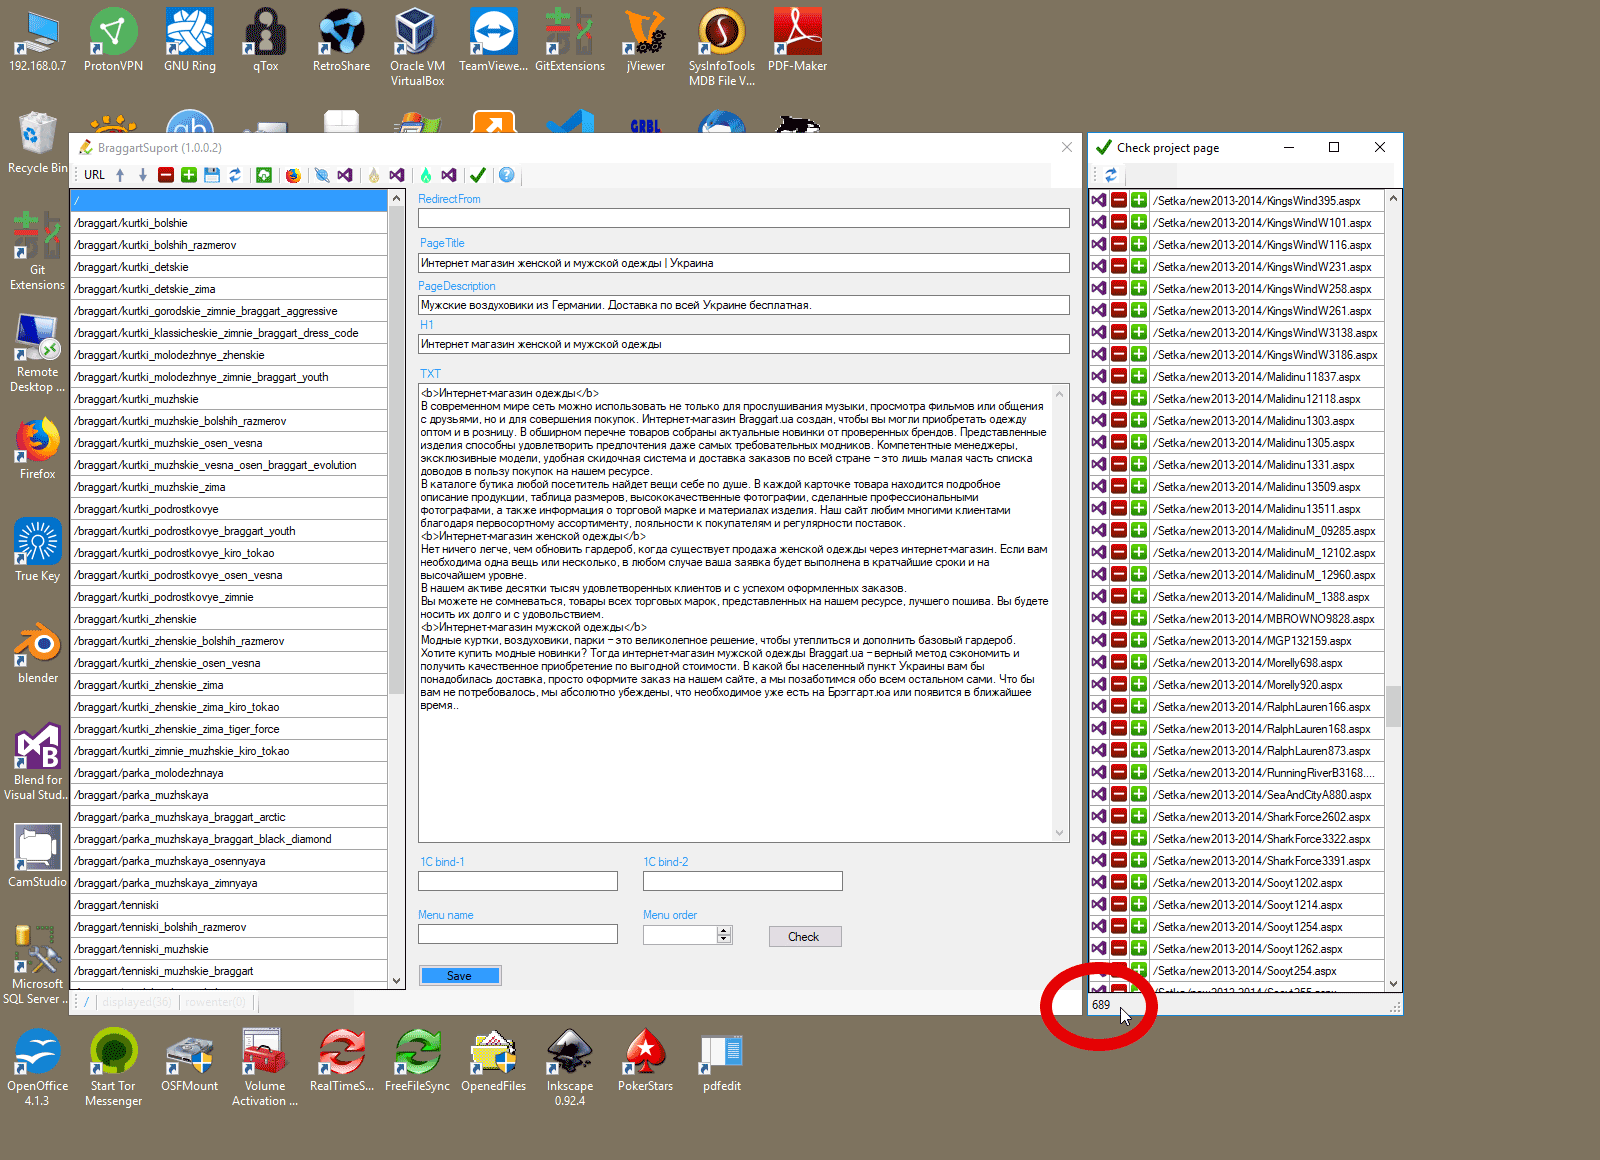Select the highlighted root "/" URL row
Viewport: 1600px width, 1160px height.
[229, 201]
